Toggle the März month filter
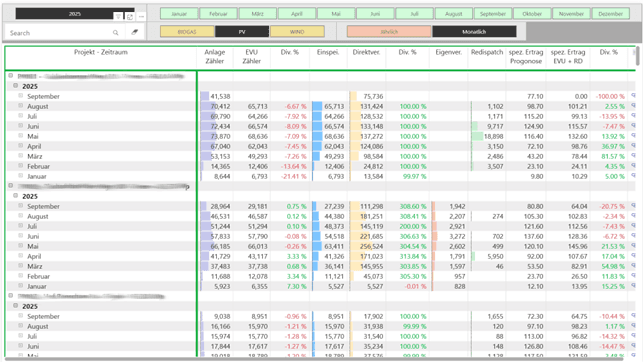The width and height of the screenshot is (643, 362). point(258,14)
